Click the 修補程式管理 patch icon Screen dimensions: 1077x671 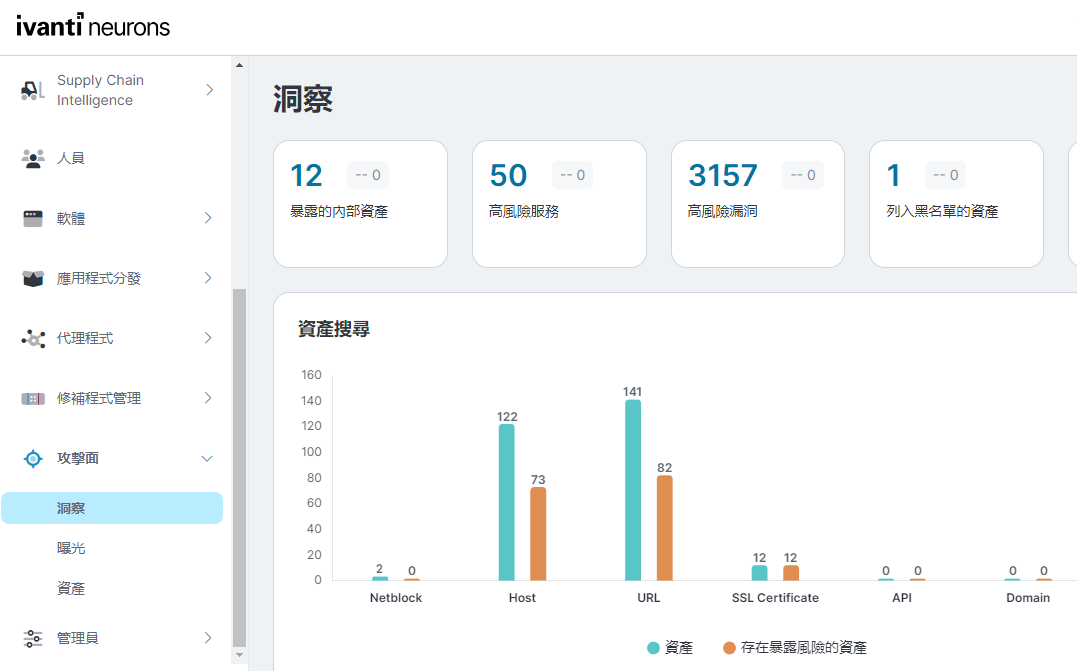(32, 398)
